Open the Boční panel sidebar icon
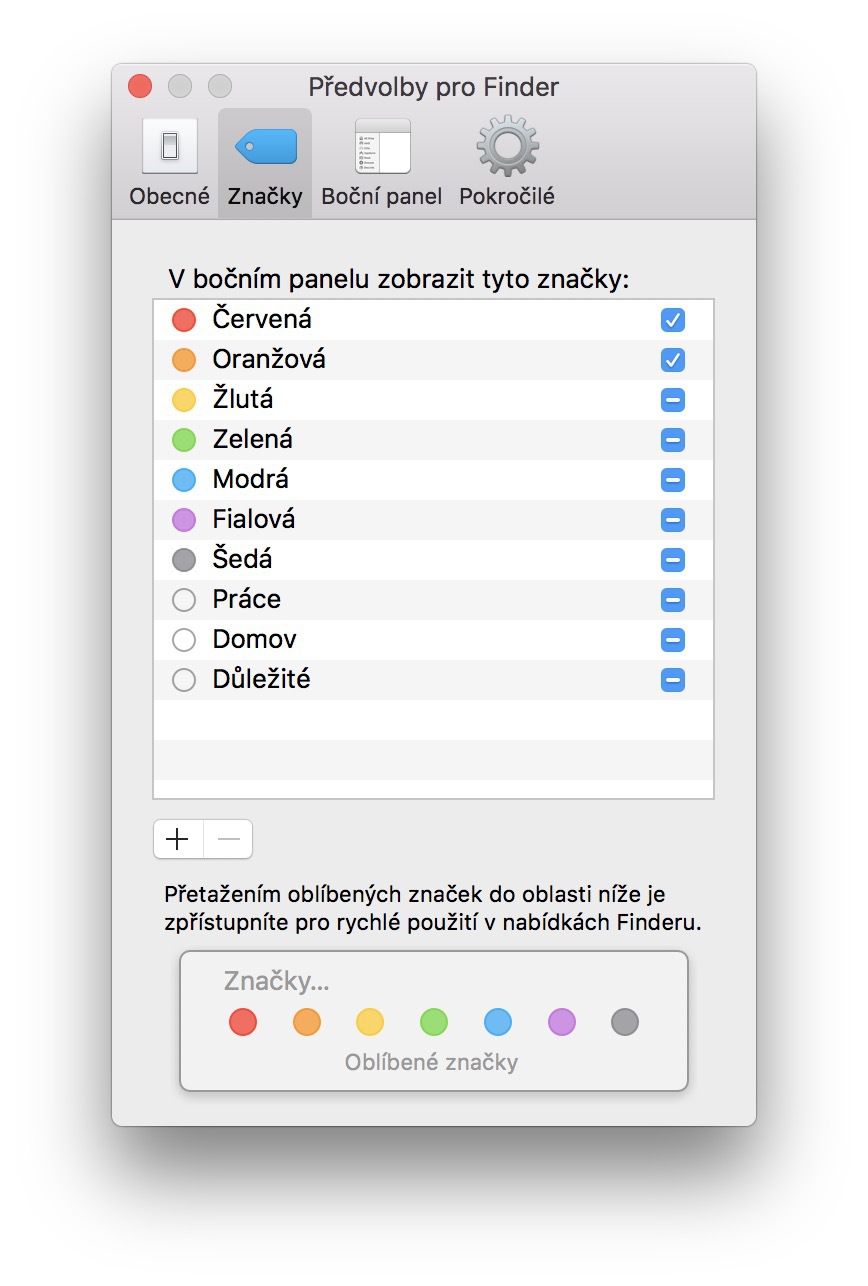The height and width of the screenshot is (1286, 868). tap(382, 147)
